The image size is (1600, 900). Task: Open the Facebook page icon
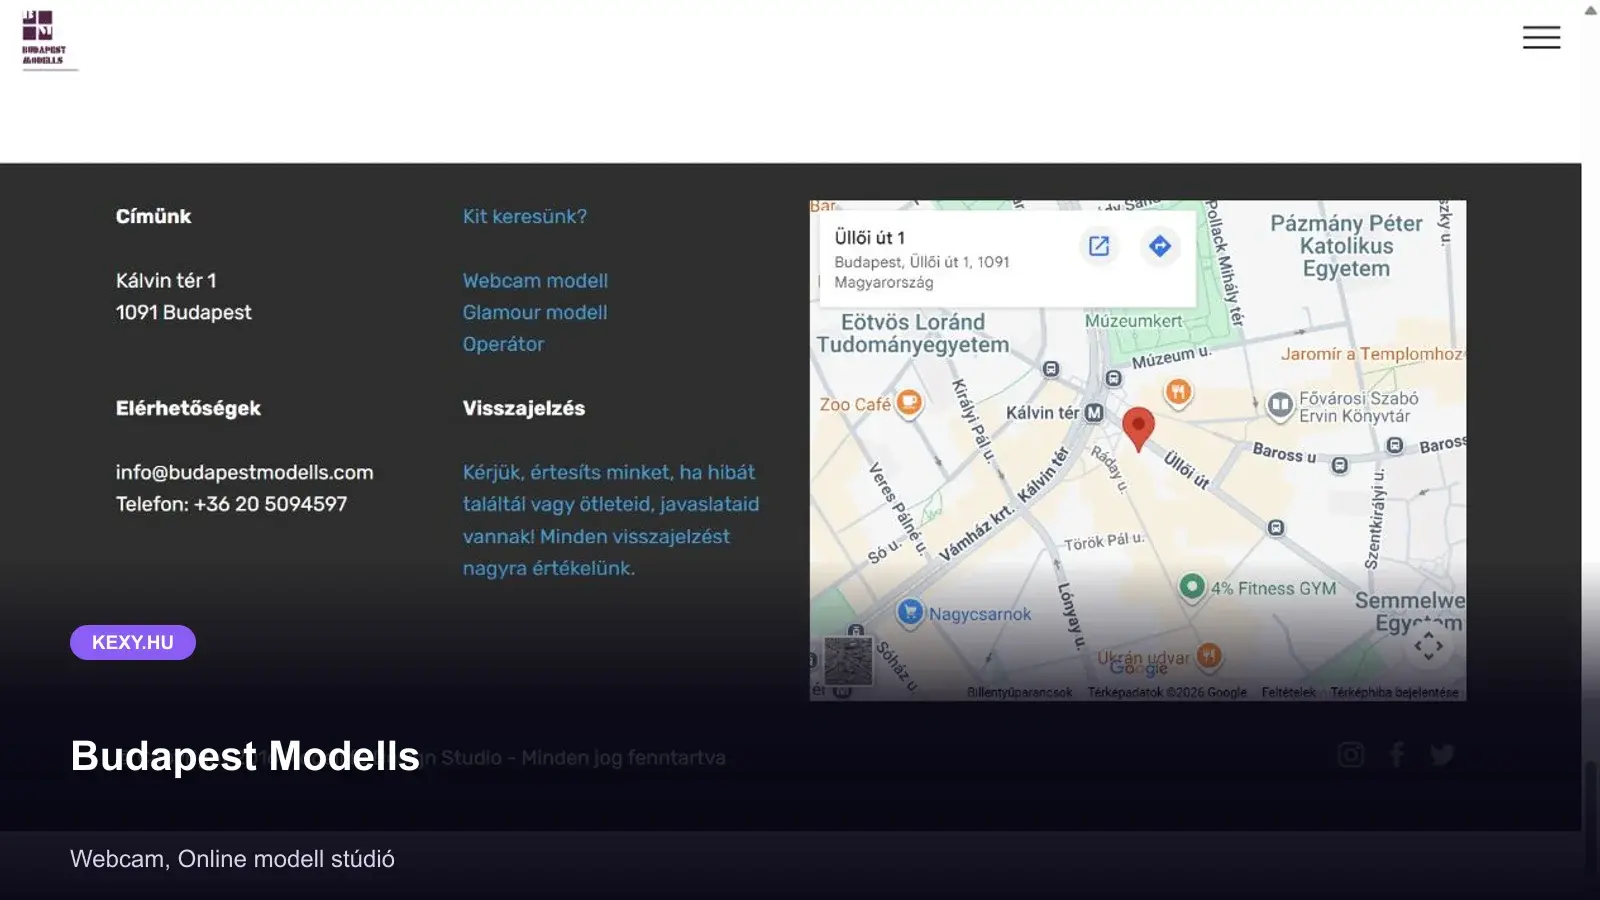coord(1397,755)
